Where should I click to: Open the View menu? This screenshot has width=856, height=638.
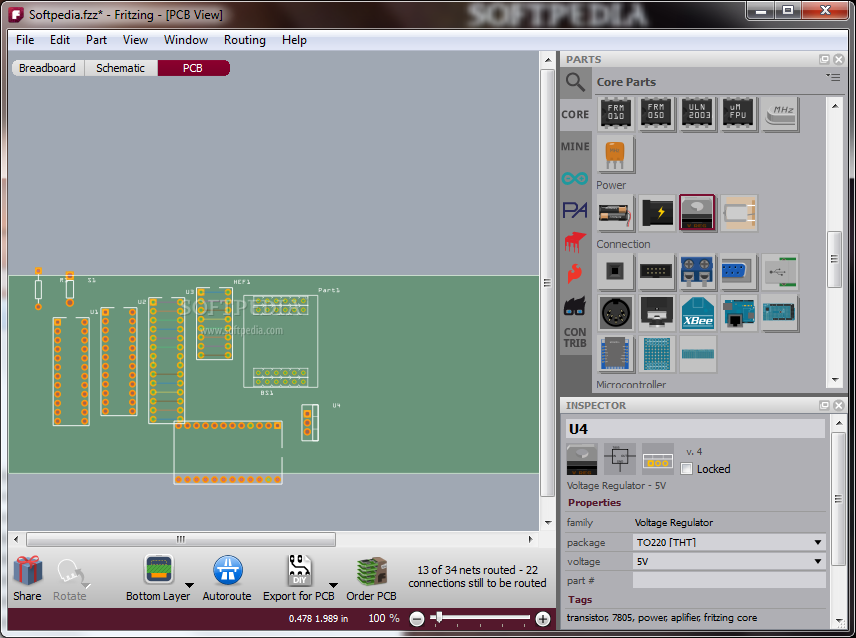[x=135, y=40]
